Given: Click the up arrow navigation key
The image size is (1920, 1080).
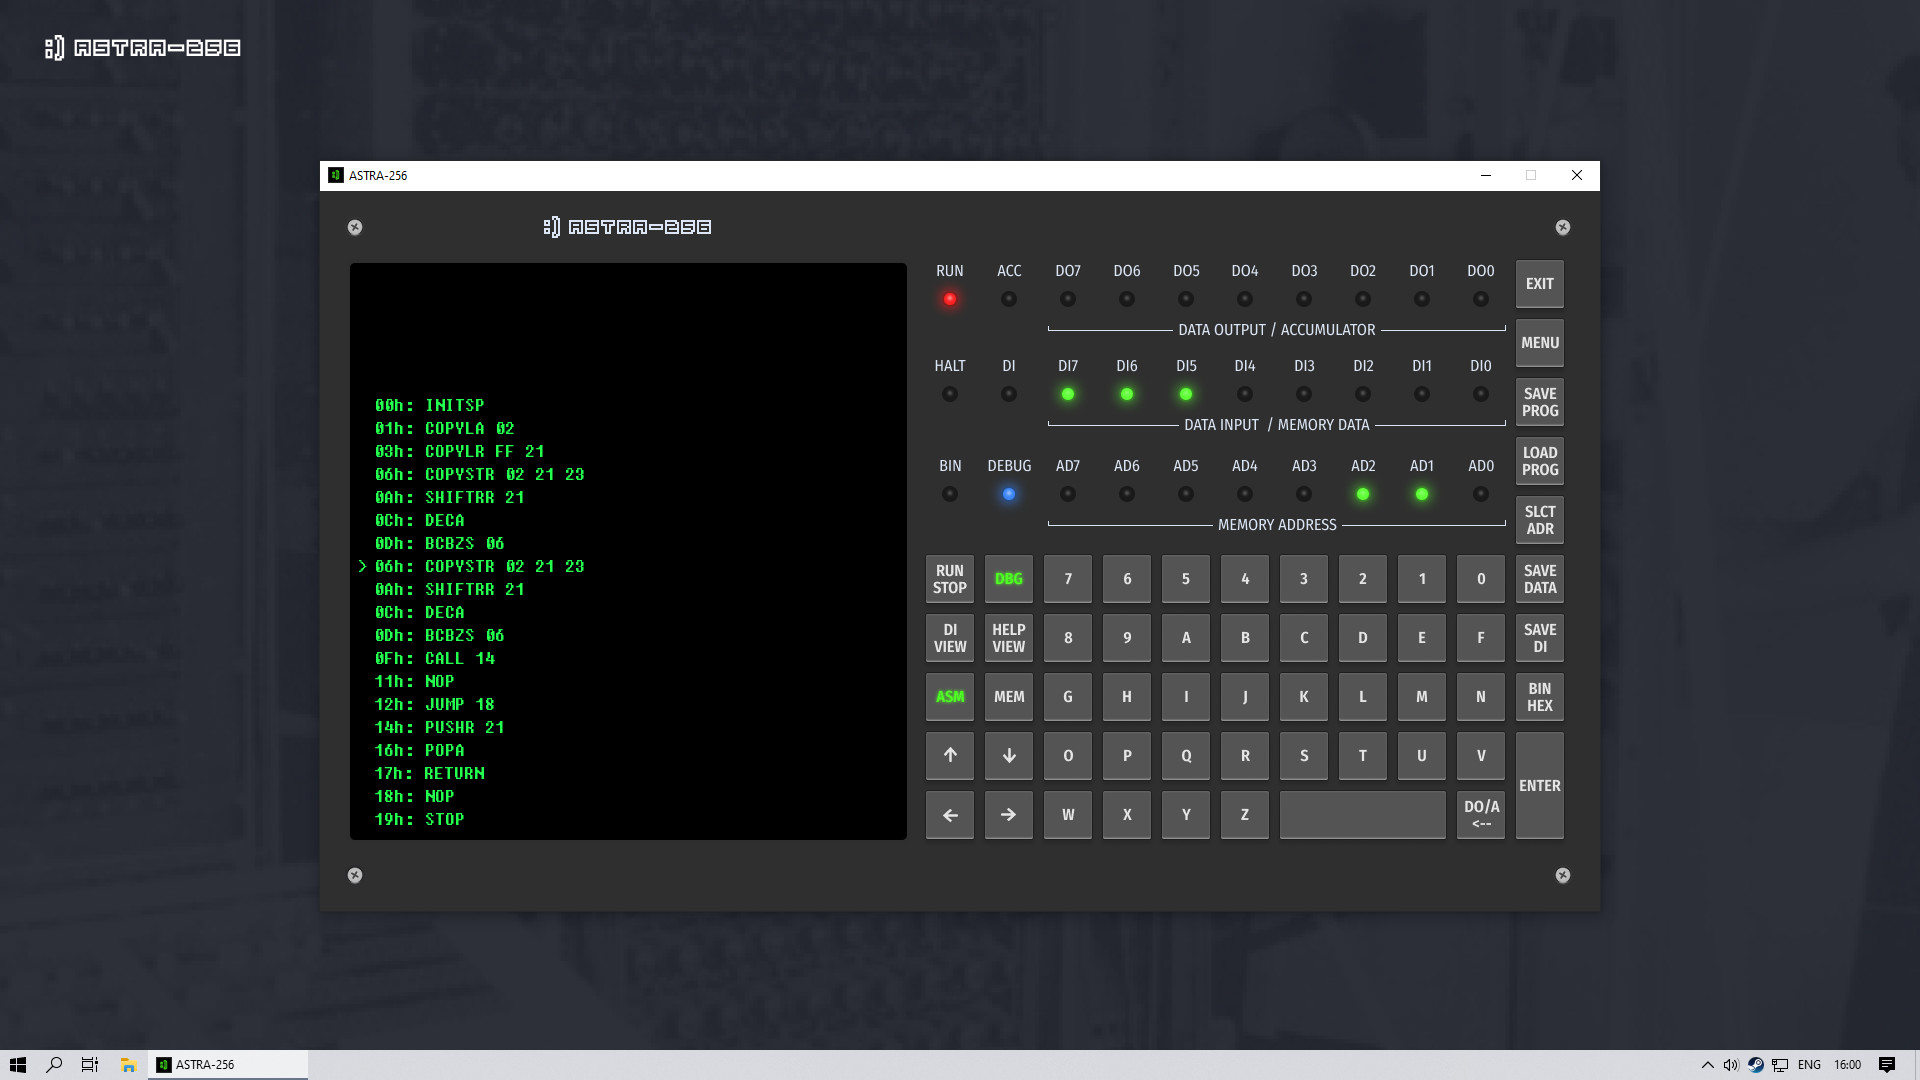Looking at the screenshot, I should (949, 756).
